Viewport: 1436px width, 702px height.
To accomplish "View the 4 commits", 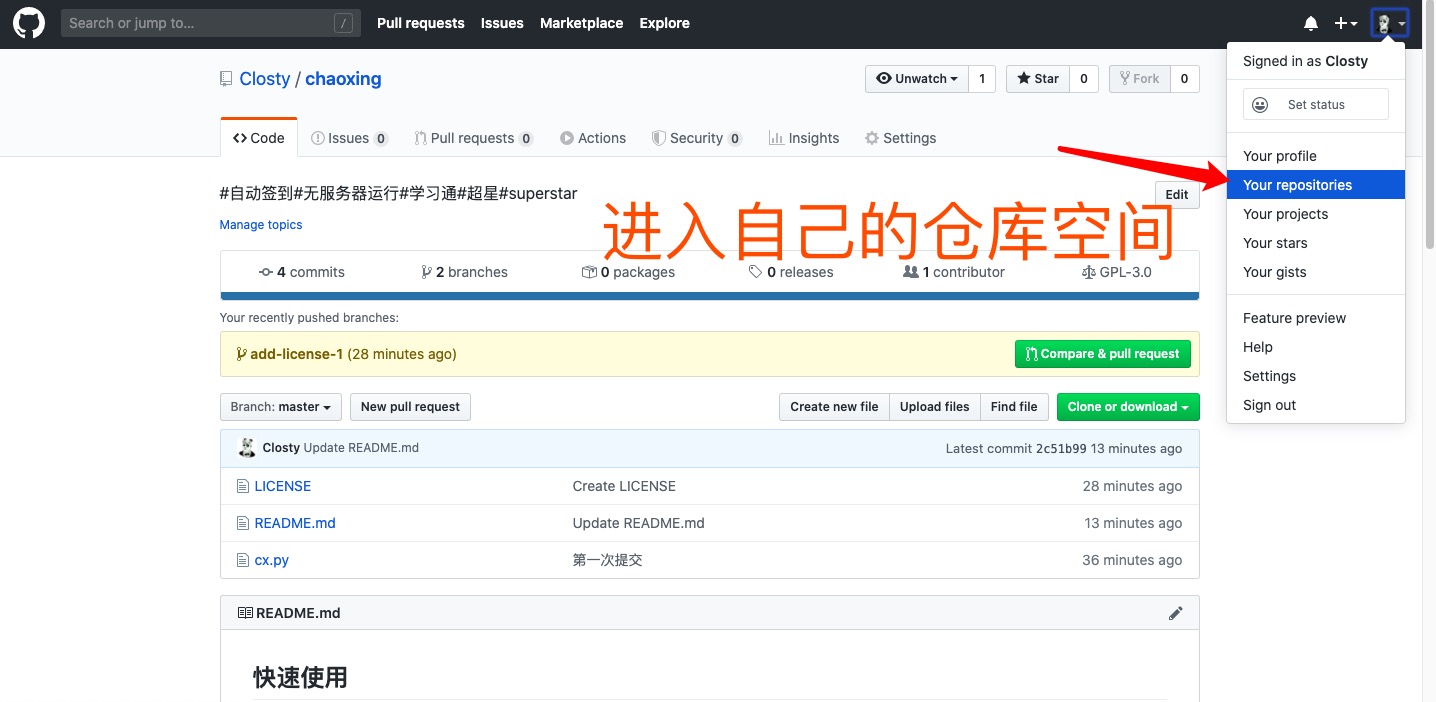I will 302,272.
